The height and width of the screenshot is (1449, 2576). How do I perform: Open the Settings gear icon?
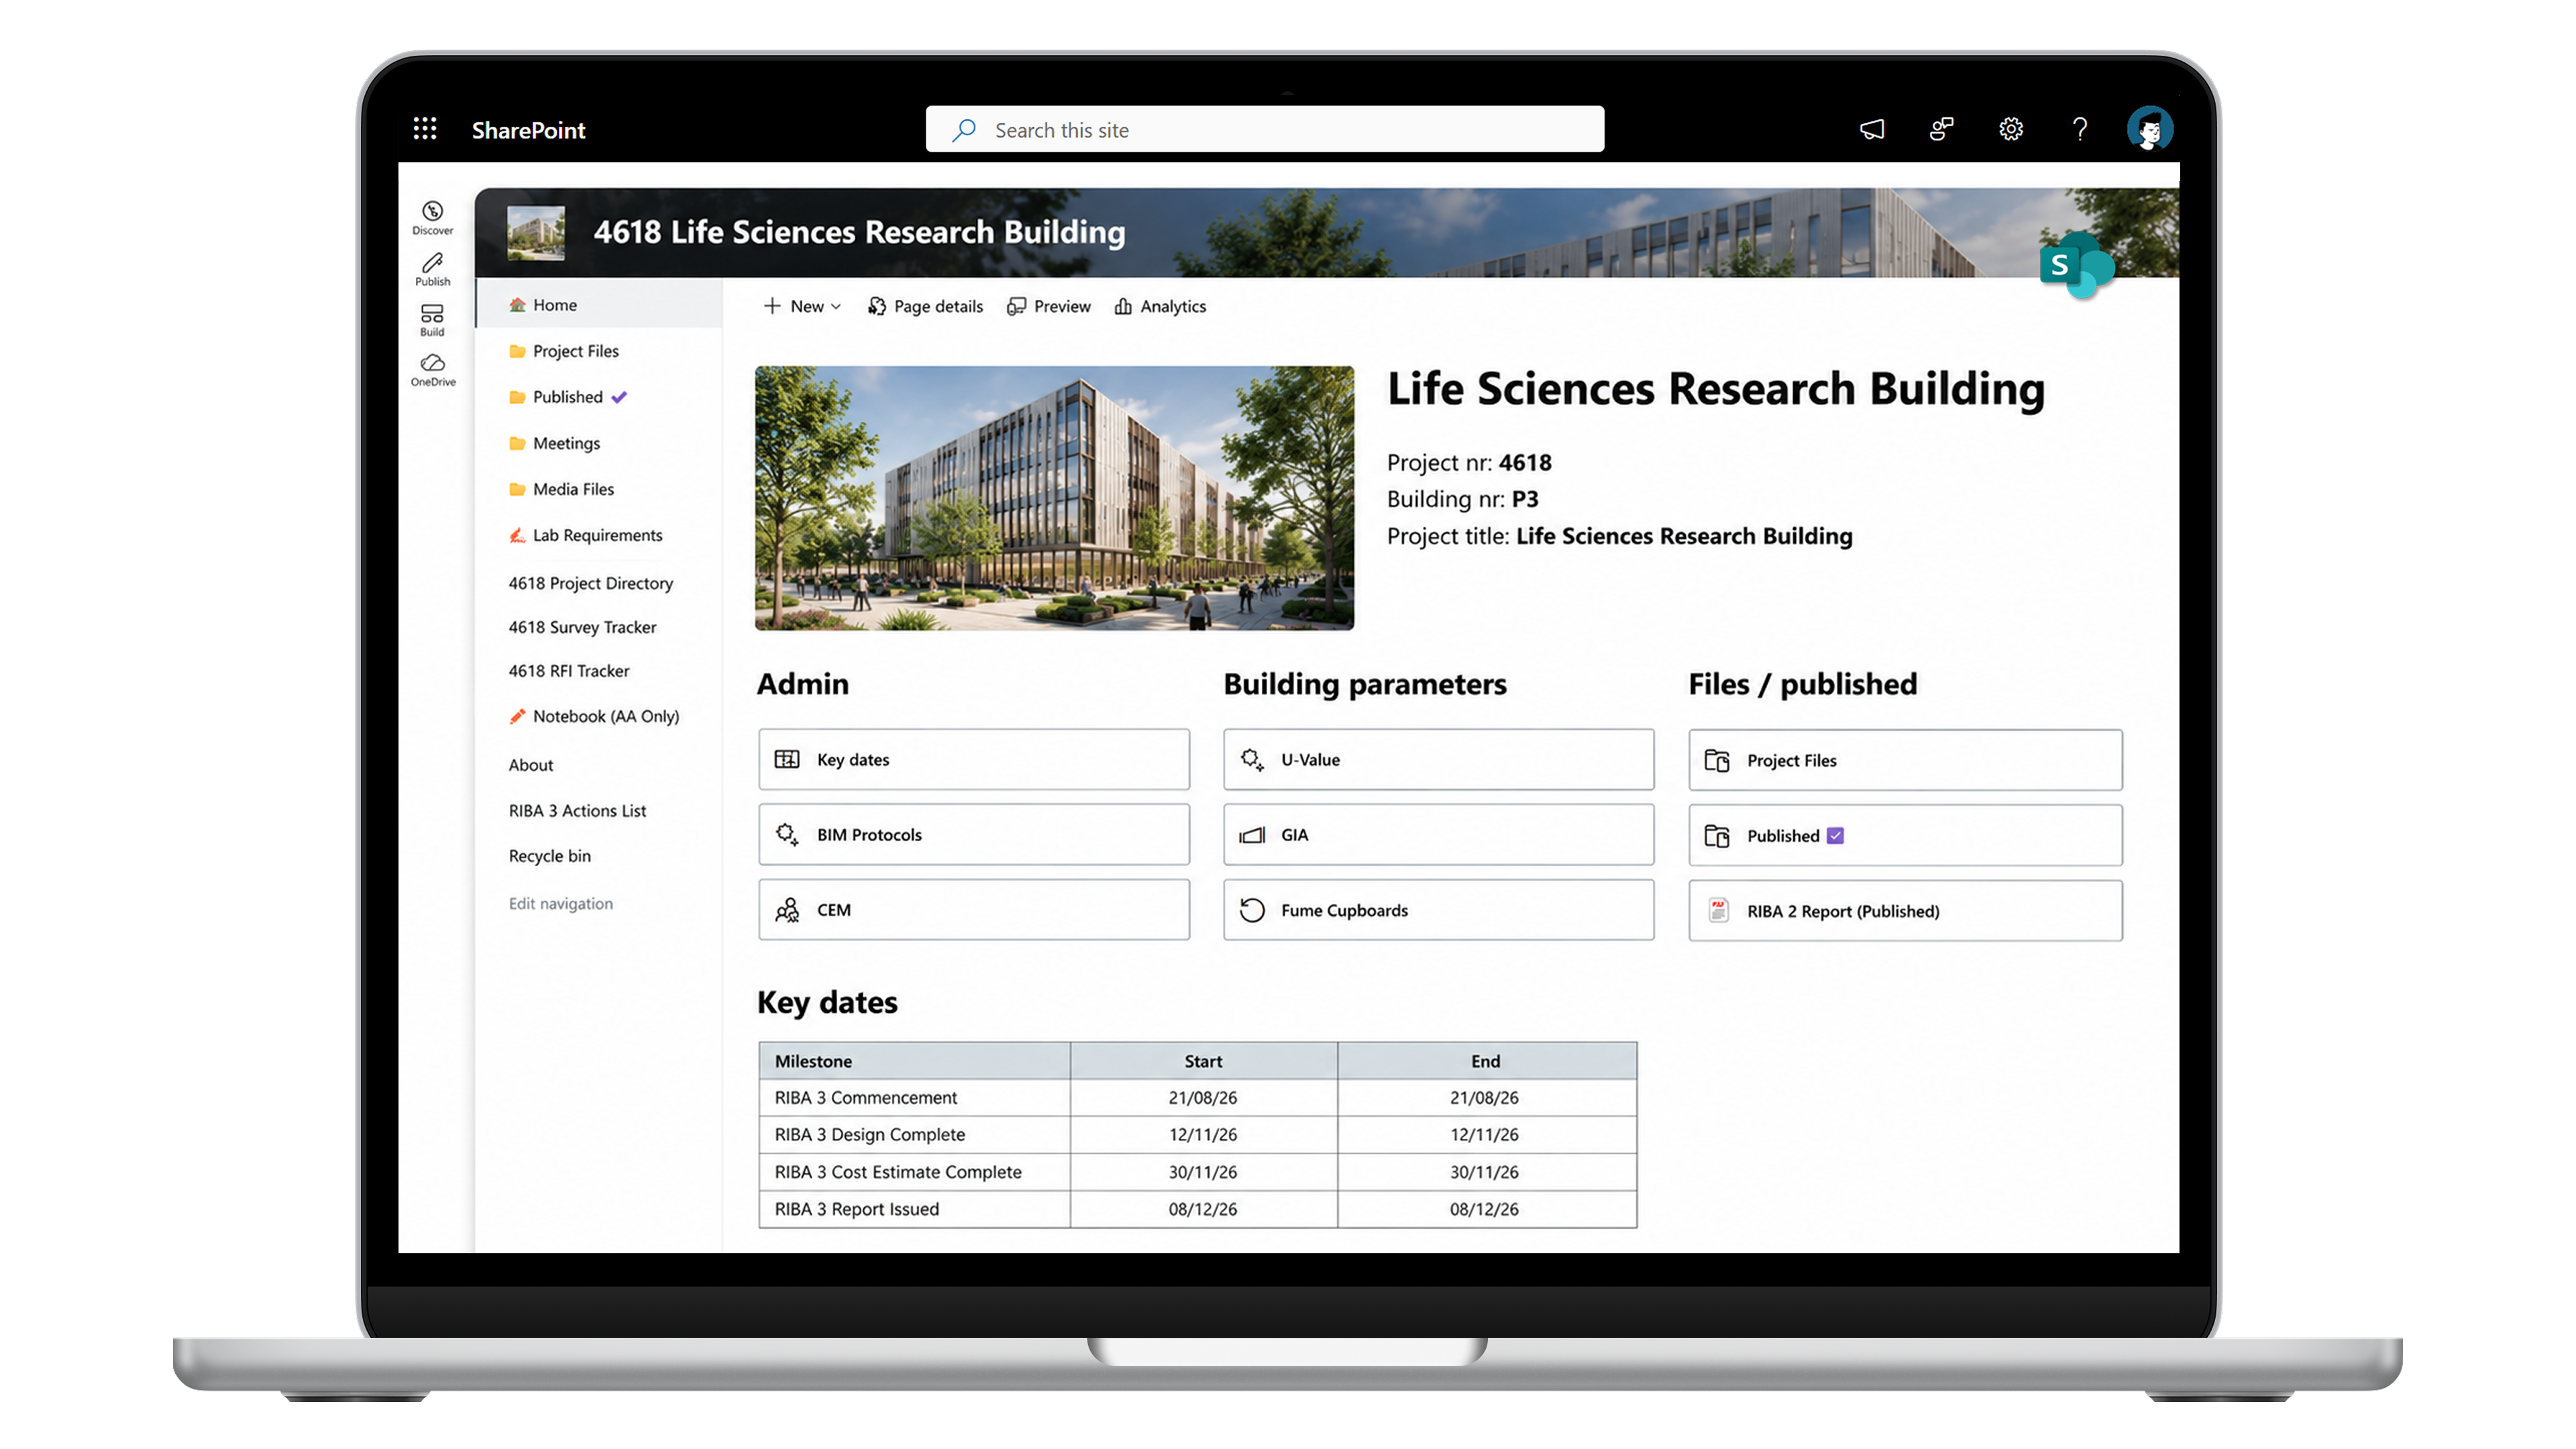tap(2011, 129)
